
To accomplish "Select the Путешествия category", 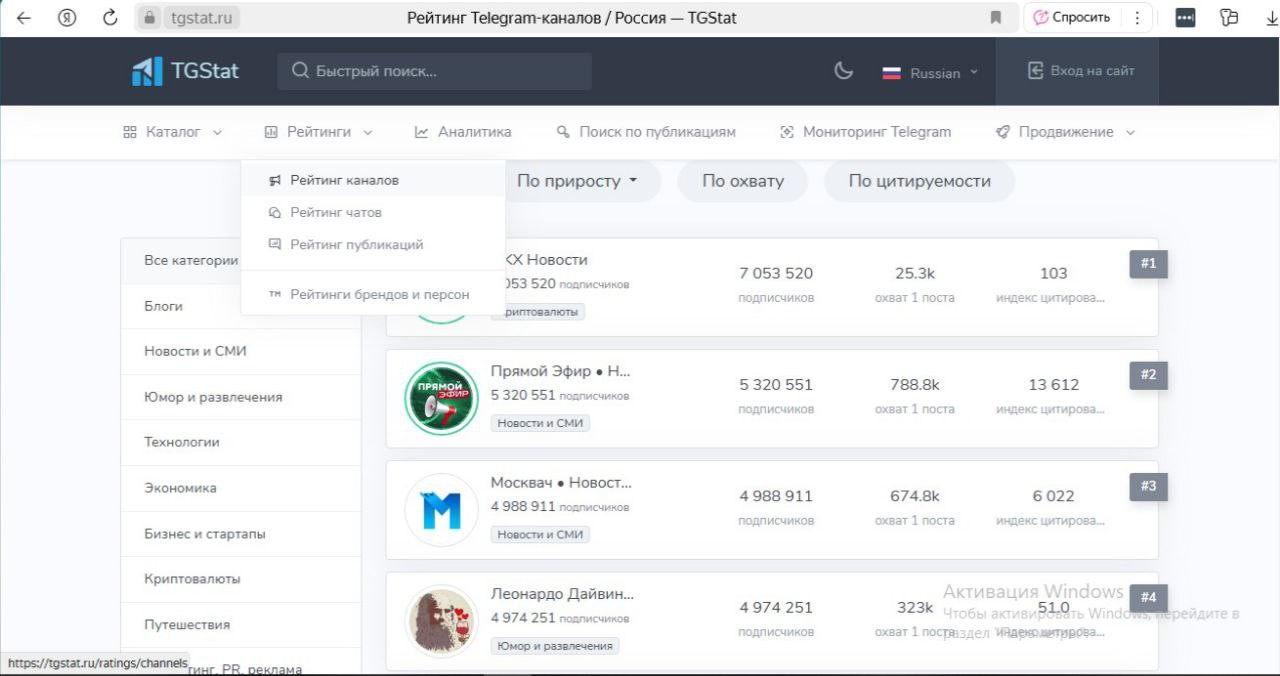I will tap(241, 624).
